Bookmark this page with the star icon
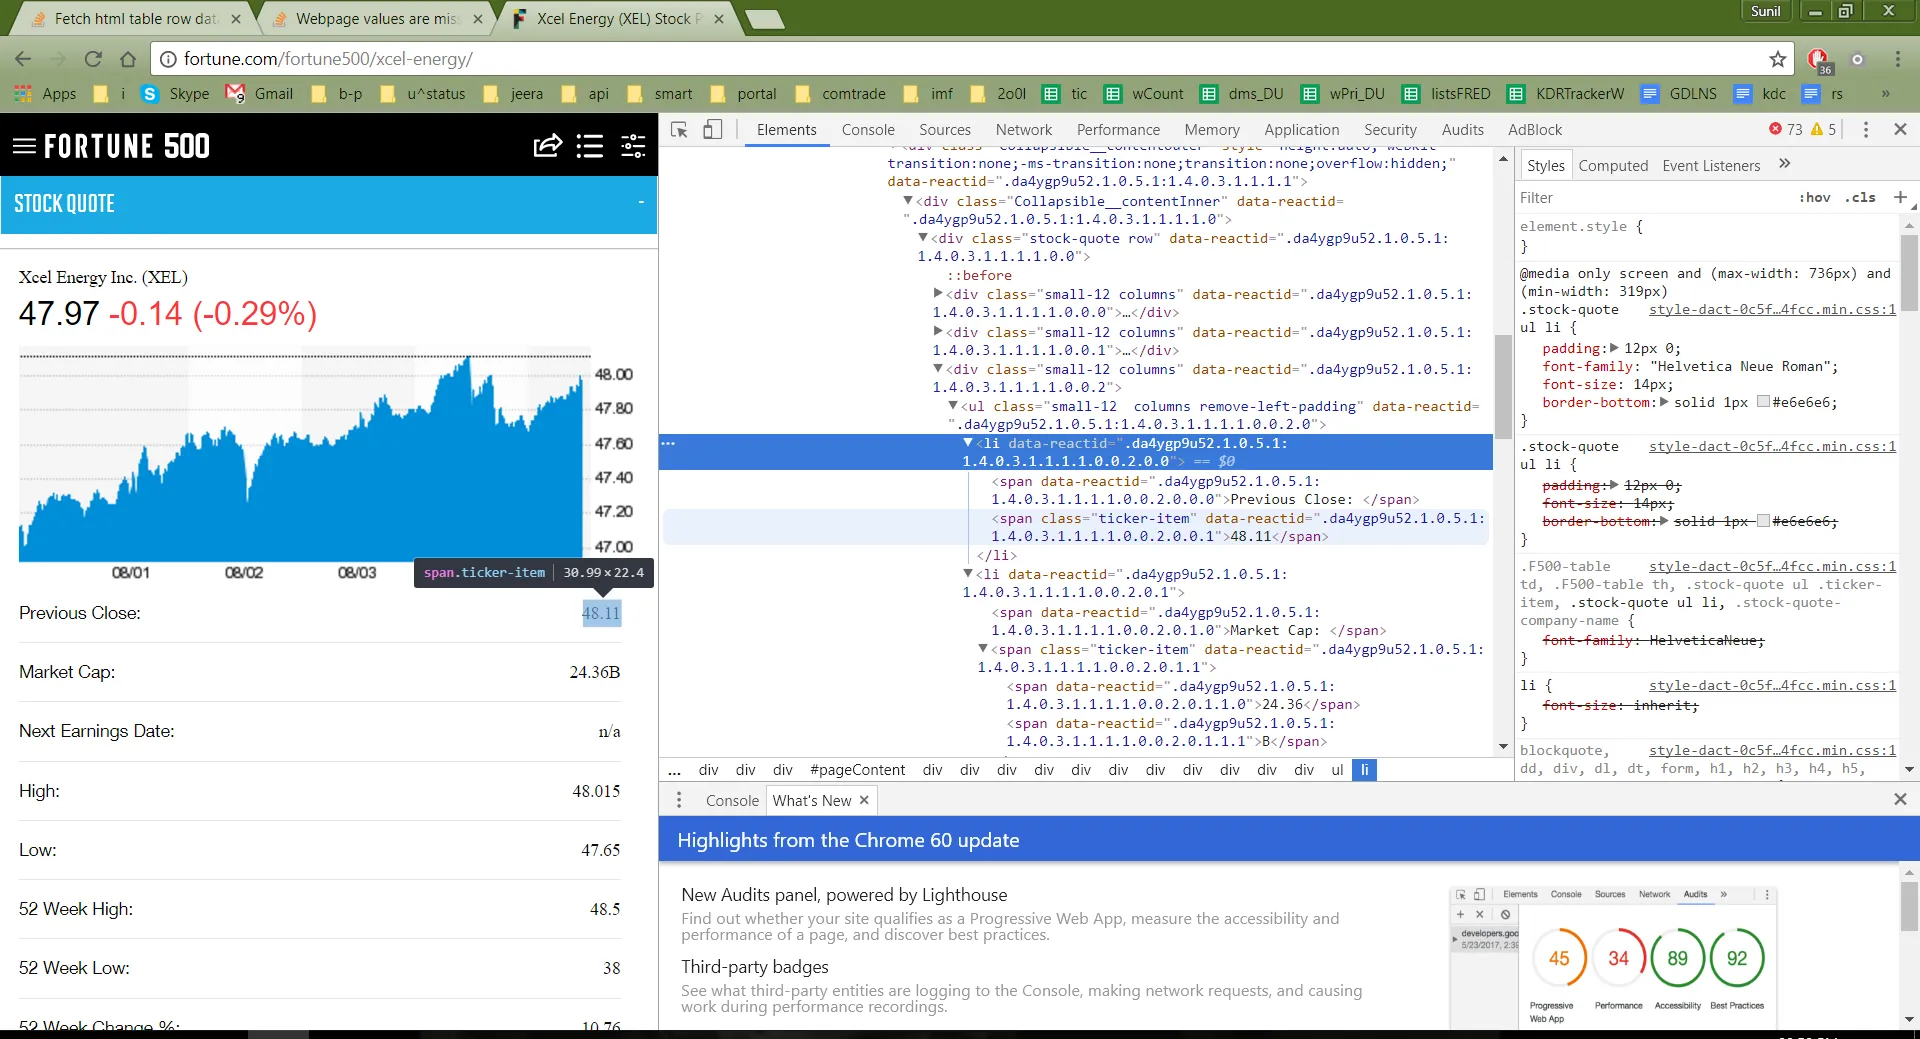 point(1777,59)
